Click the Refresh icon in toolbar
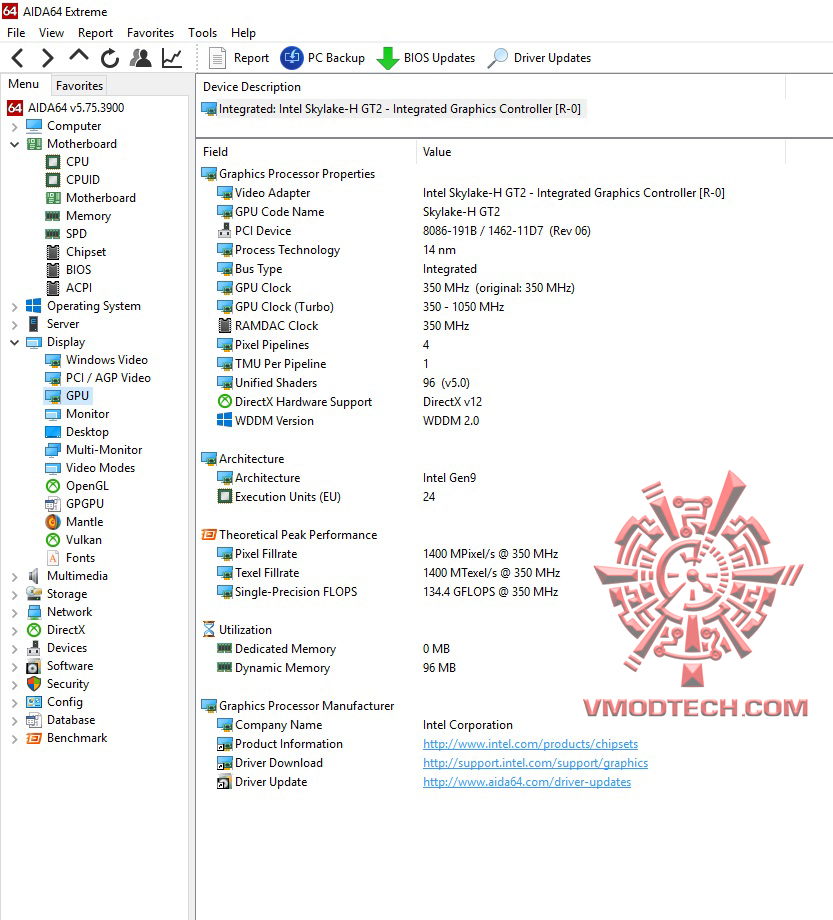Screen dimensions: 833x920 (110, 58)
